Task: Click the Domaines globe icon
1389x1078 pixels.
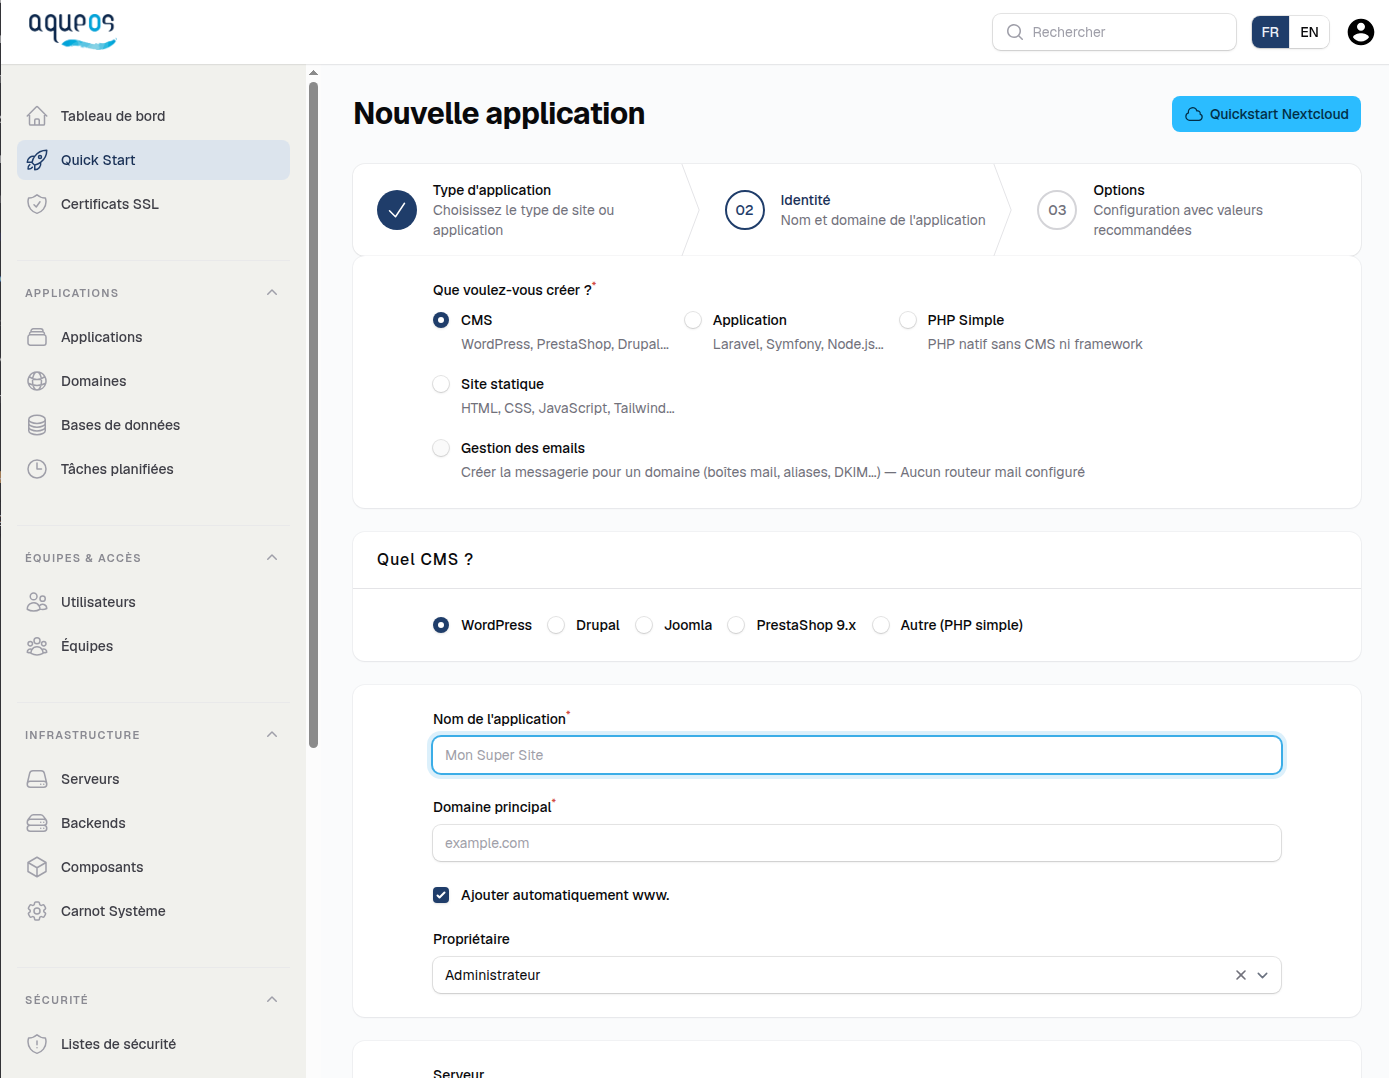Action: click(37, 381)
